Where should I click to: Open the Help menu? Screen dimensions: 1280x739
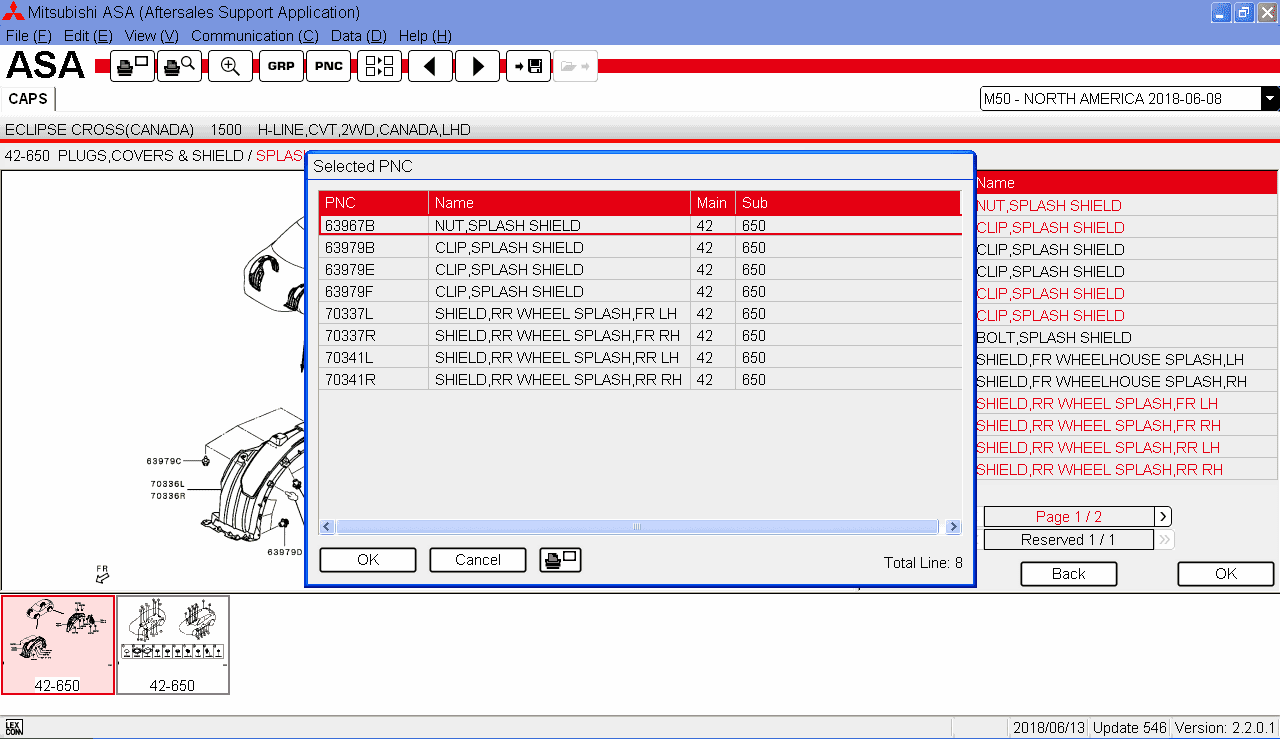coord(425,36)
